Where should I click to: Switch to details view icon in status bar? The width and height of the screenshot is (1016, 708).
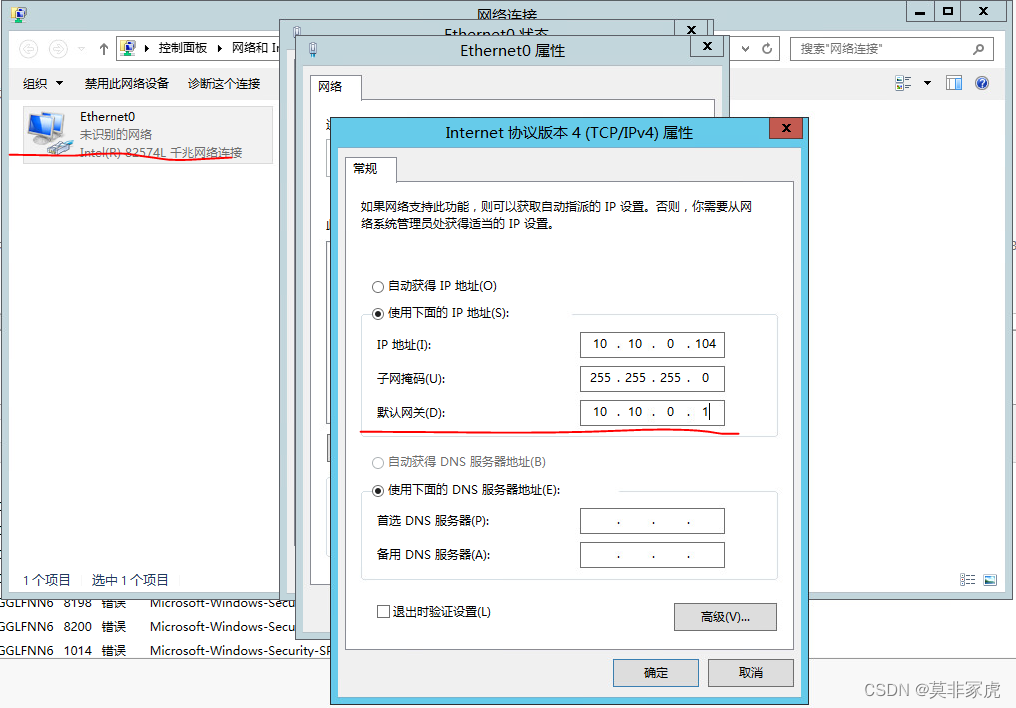967,580
